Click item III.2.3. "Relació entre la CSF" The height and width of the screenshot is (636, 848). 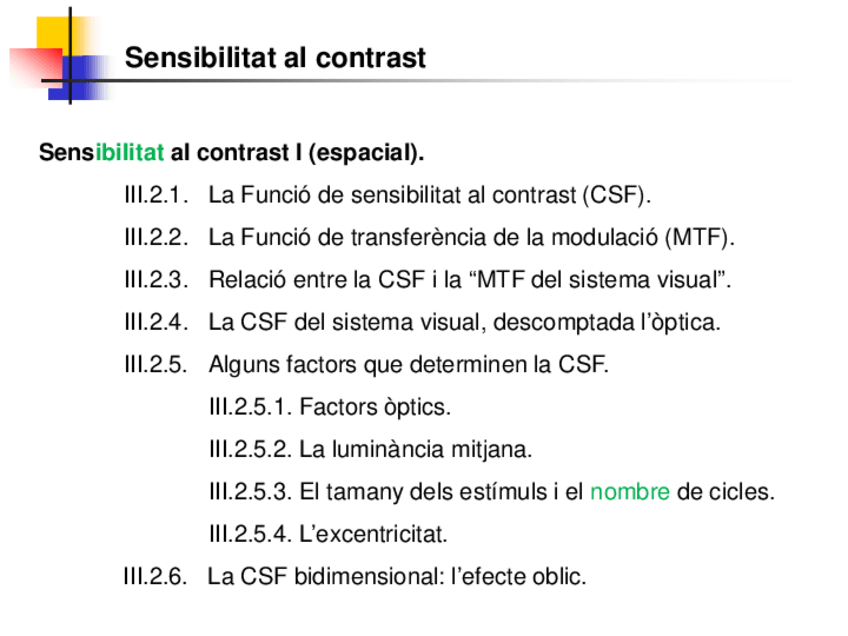(x=470, y=280)
